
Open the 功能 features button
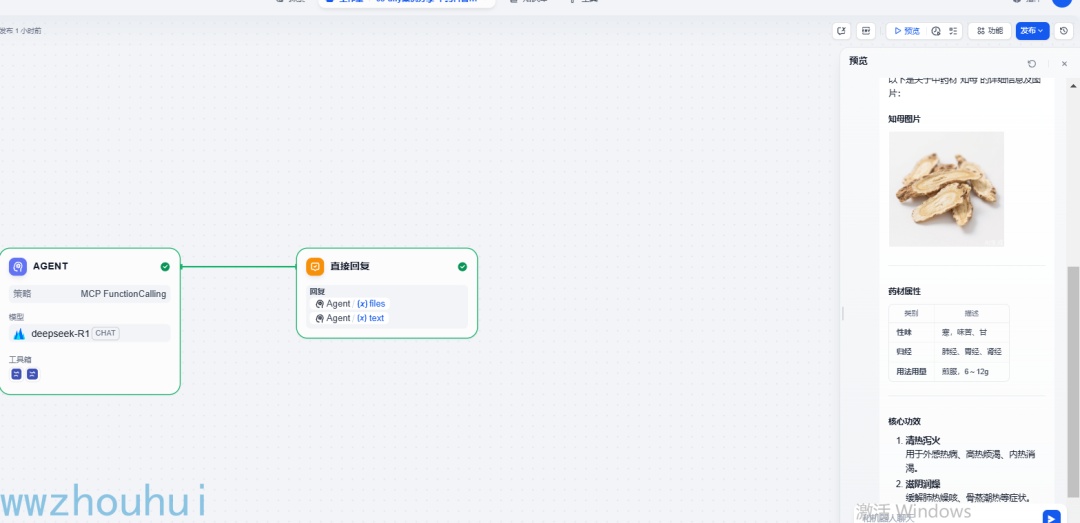click(x=990, y=31)
